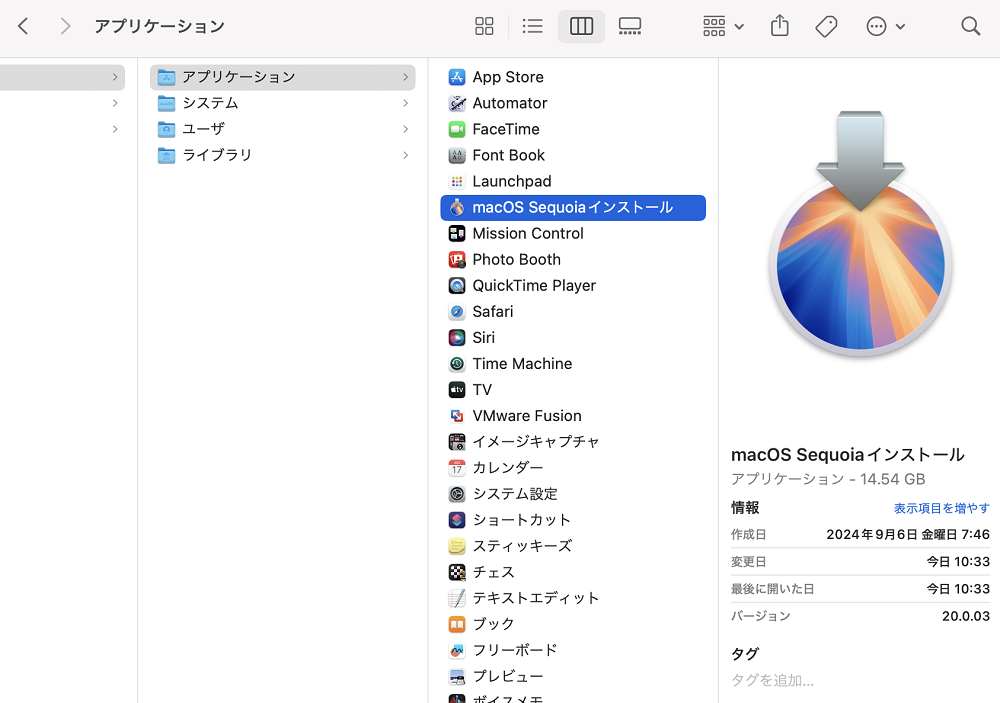Screen dimensions: 1000x703
Task: Open the group-by options dropdown
Action: click(x=723, y=26)
